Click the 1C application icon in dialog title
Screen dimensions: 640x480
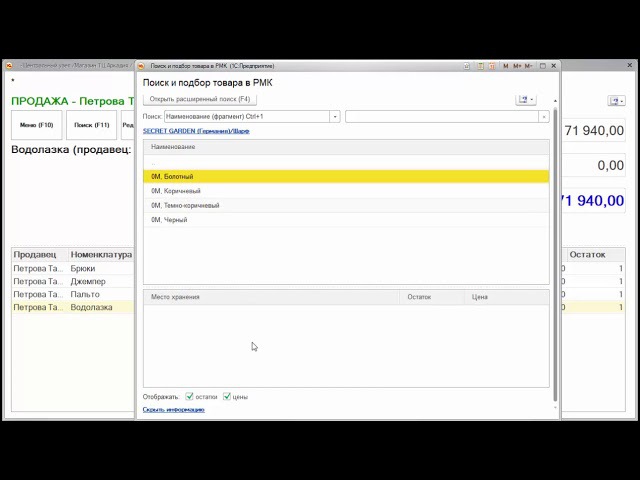[143, 66]
